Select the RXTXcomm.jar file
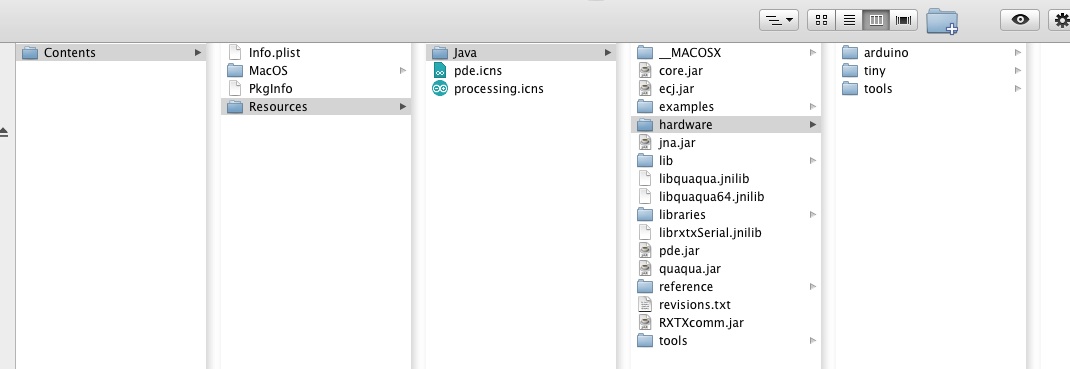This screenshot has height=369, width=1070. coord(726,323)
